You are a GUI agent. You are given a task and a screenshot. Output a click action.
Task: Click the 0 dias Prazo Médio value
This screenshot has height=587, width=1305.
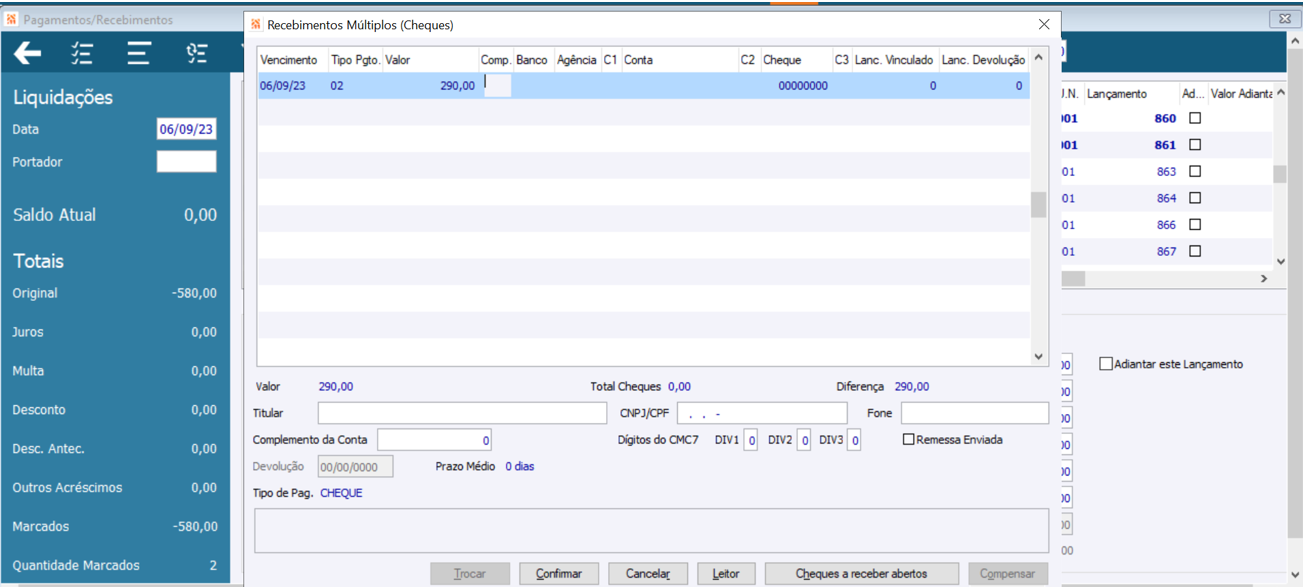click(x=520, y=467)
